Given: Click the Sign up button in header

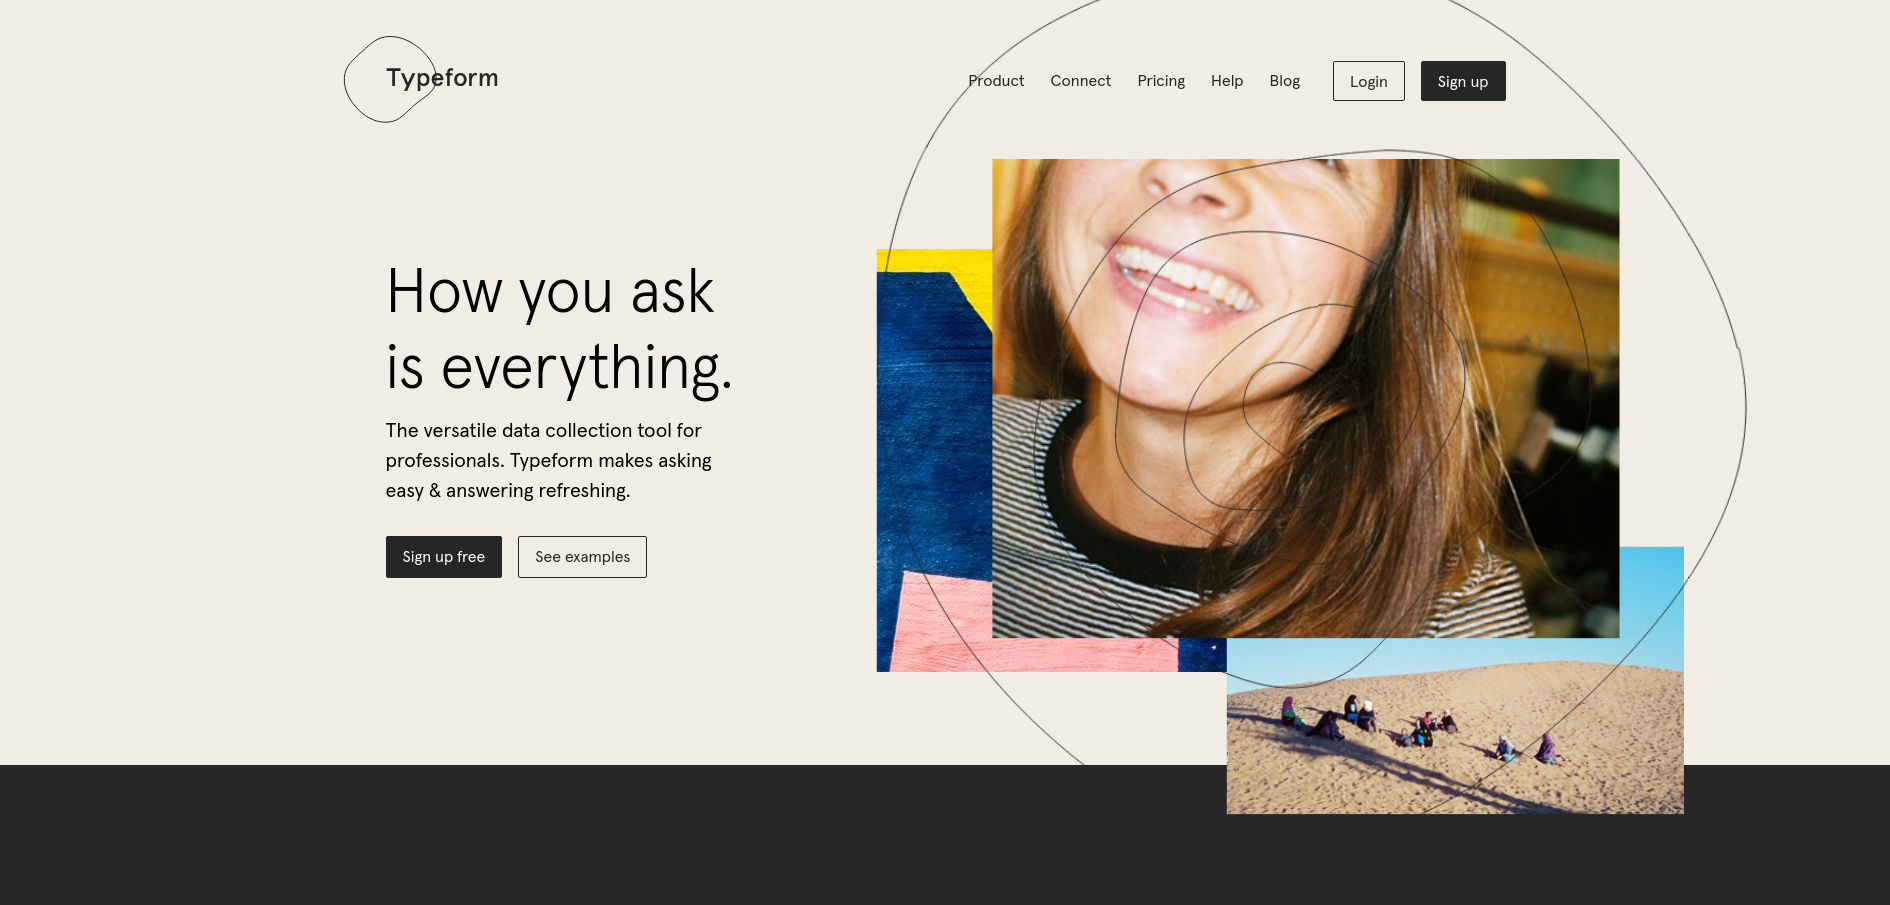Looking at the screenshot, I should [x=1463, y=81].
